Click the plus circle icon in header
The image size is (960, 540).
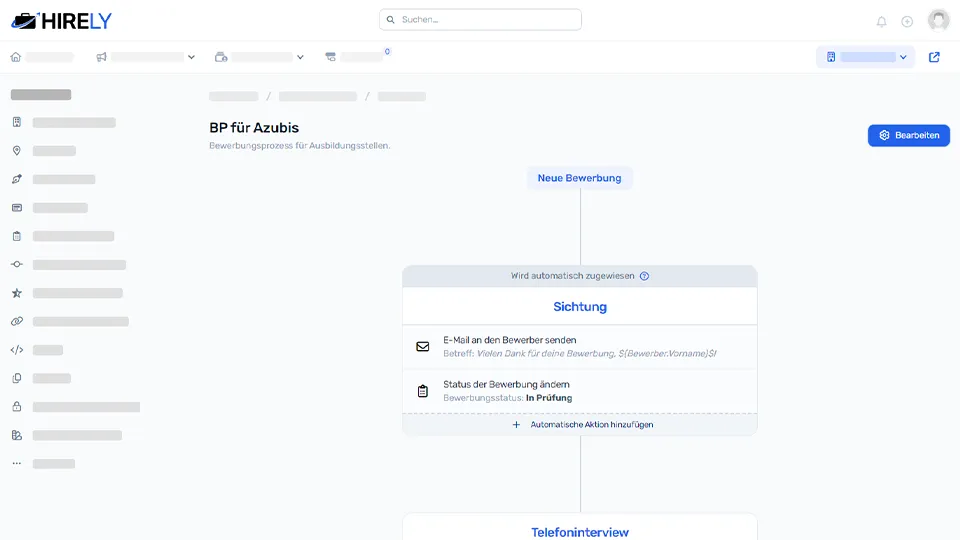(907, 21)
